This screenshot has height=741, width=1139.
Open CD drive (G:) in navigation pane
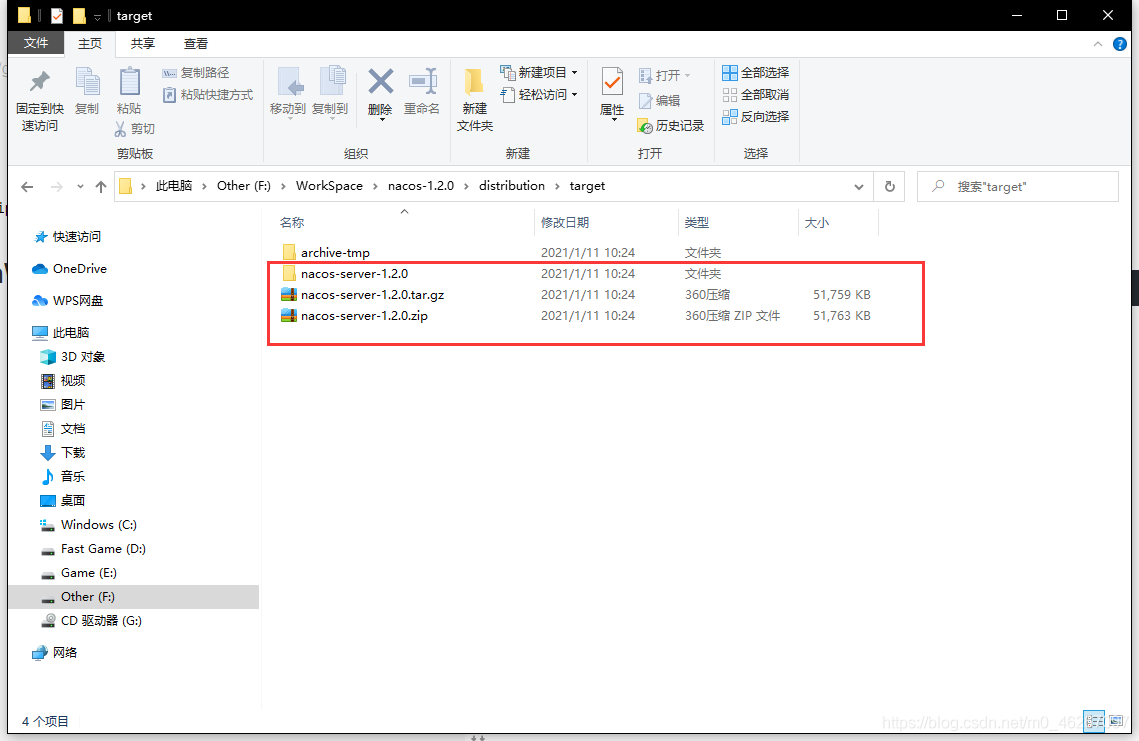pos(91,620)
